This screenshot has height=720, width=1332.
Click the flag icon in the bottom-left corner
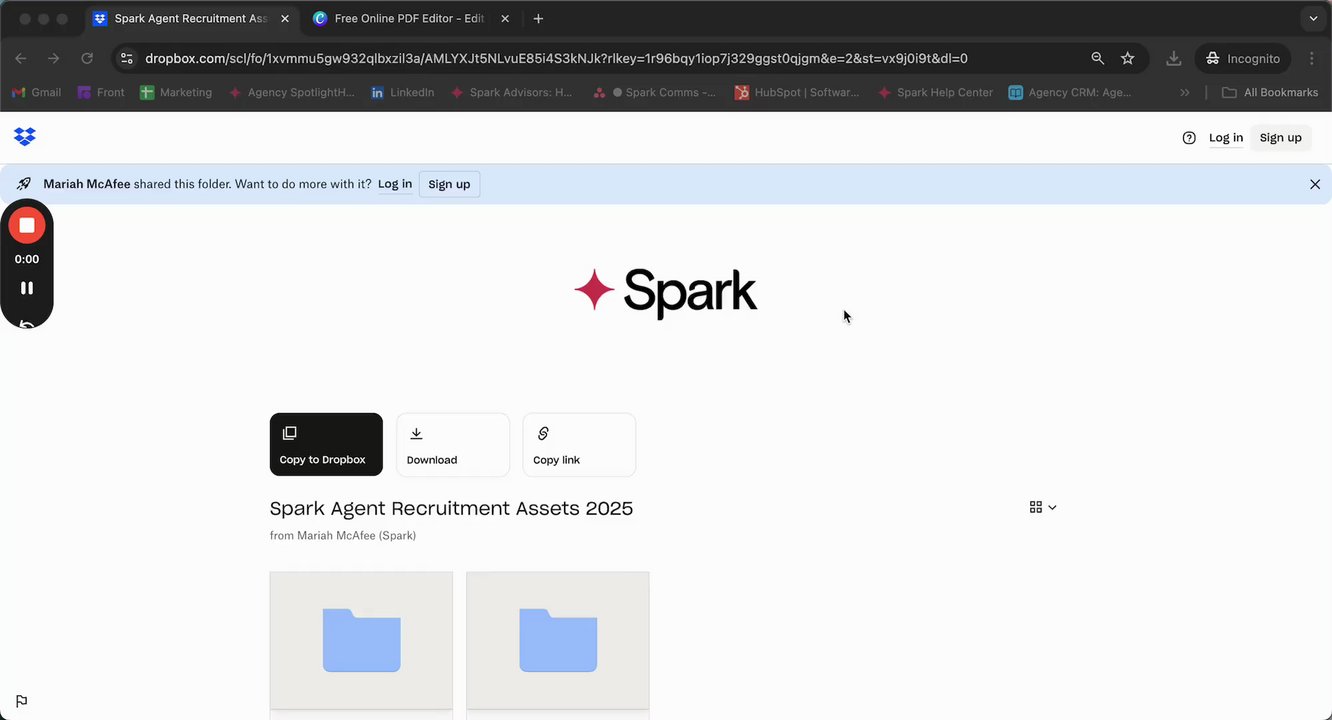point(21,701)
